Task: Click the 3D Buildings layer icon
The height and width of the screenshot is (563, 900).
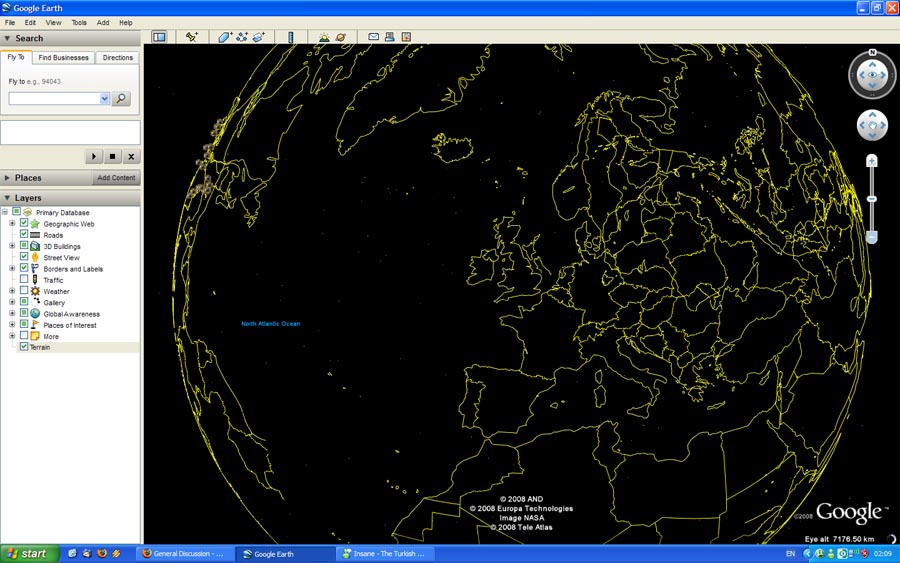Action: click(x=35, y=246)
